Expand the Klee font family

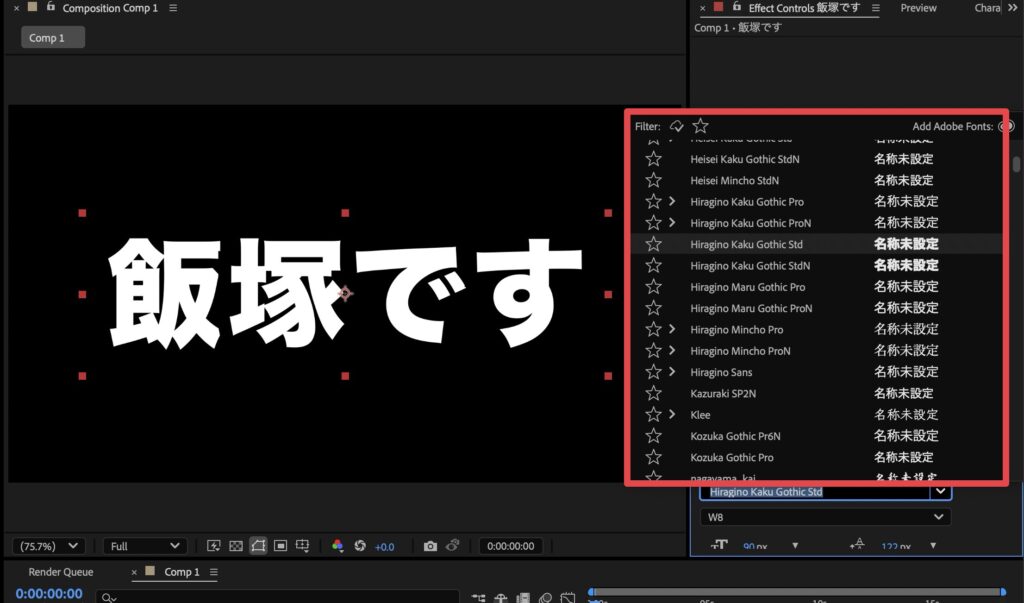click(x=672, y=414)
